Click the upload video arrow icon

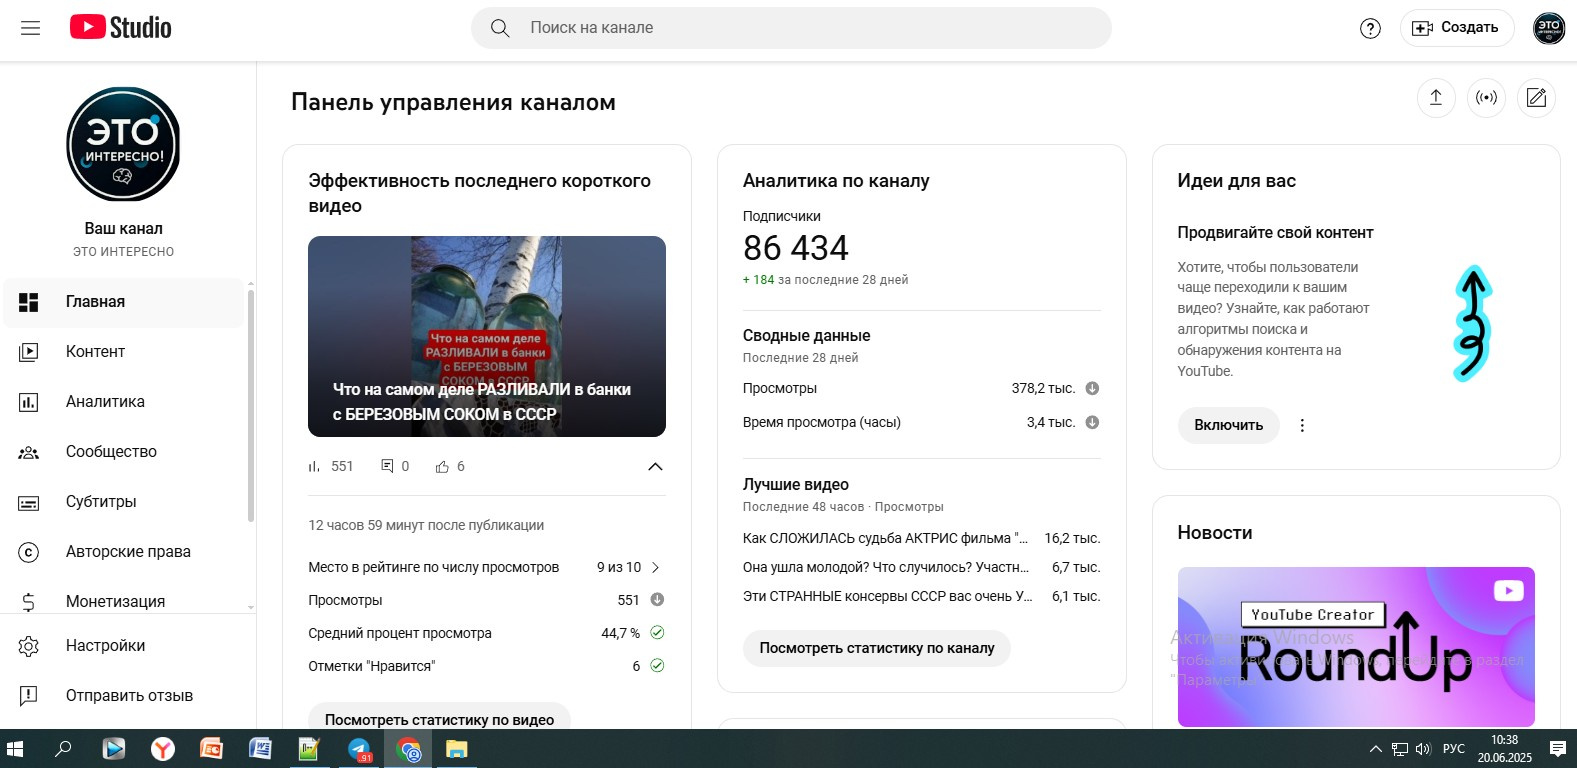pyautogui.click(x=1436, y=98)
